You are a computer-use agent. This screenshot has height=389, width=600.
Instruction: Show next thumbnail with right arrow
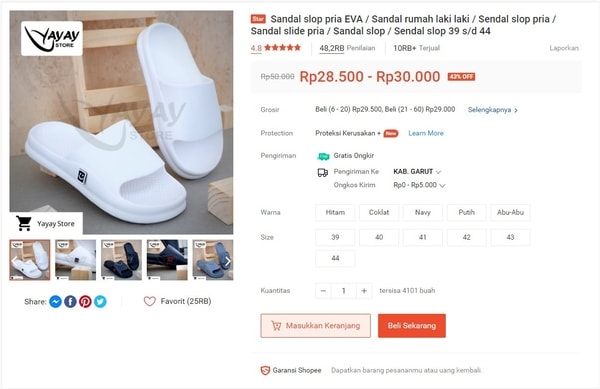pyautogui.click(x=228, y=261)
